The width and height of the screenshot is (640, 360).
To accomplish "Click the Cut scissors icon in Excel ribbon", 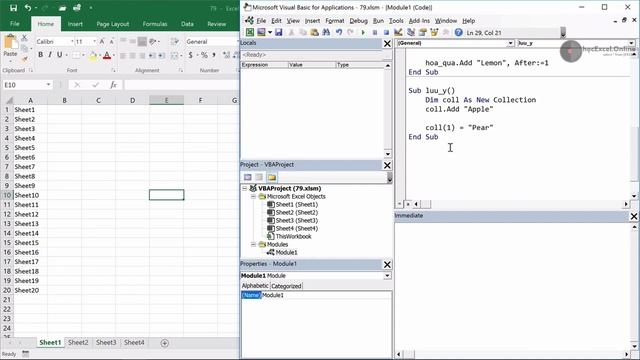I will tap(24, 38).
